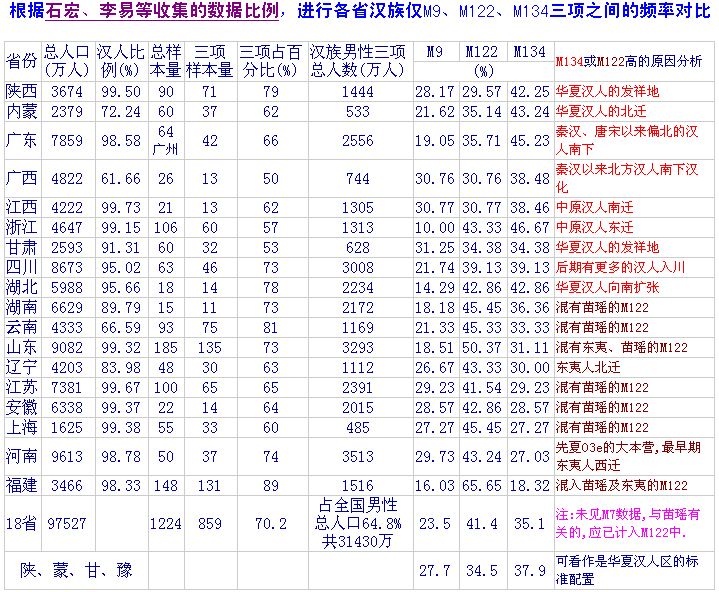Viewport: 719px width, 592px height.
Task: Open the underlined 石宏、李易等收集的数据比例 link
Action: click(162, 11)
